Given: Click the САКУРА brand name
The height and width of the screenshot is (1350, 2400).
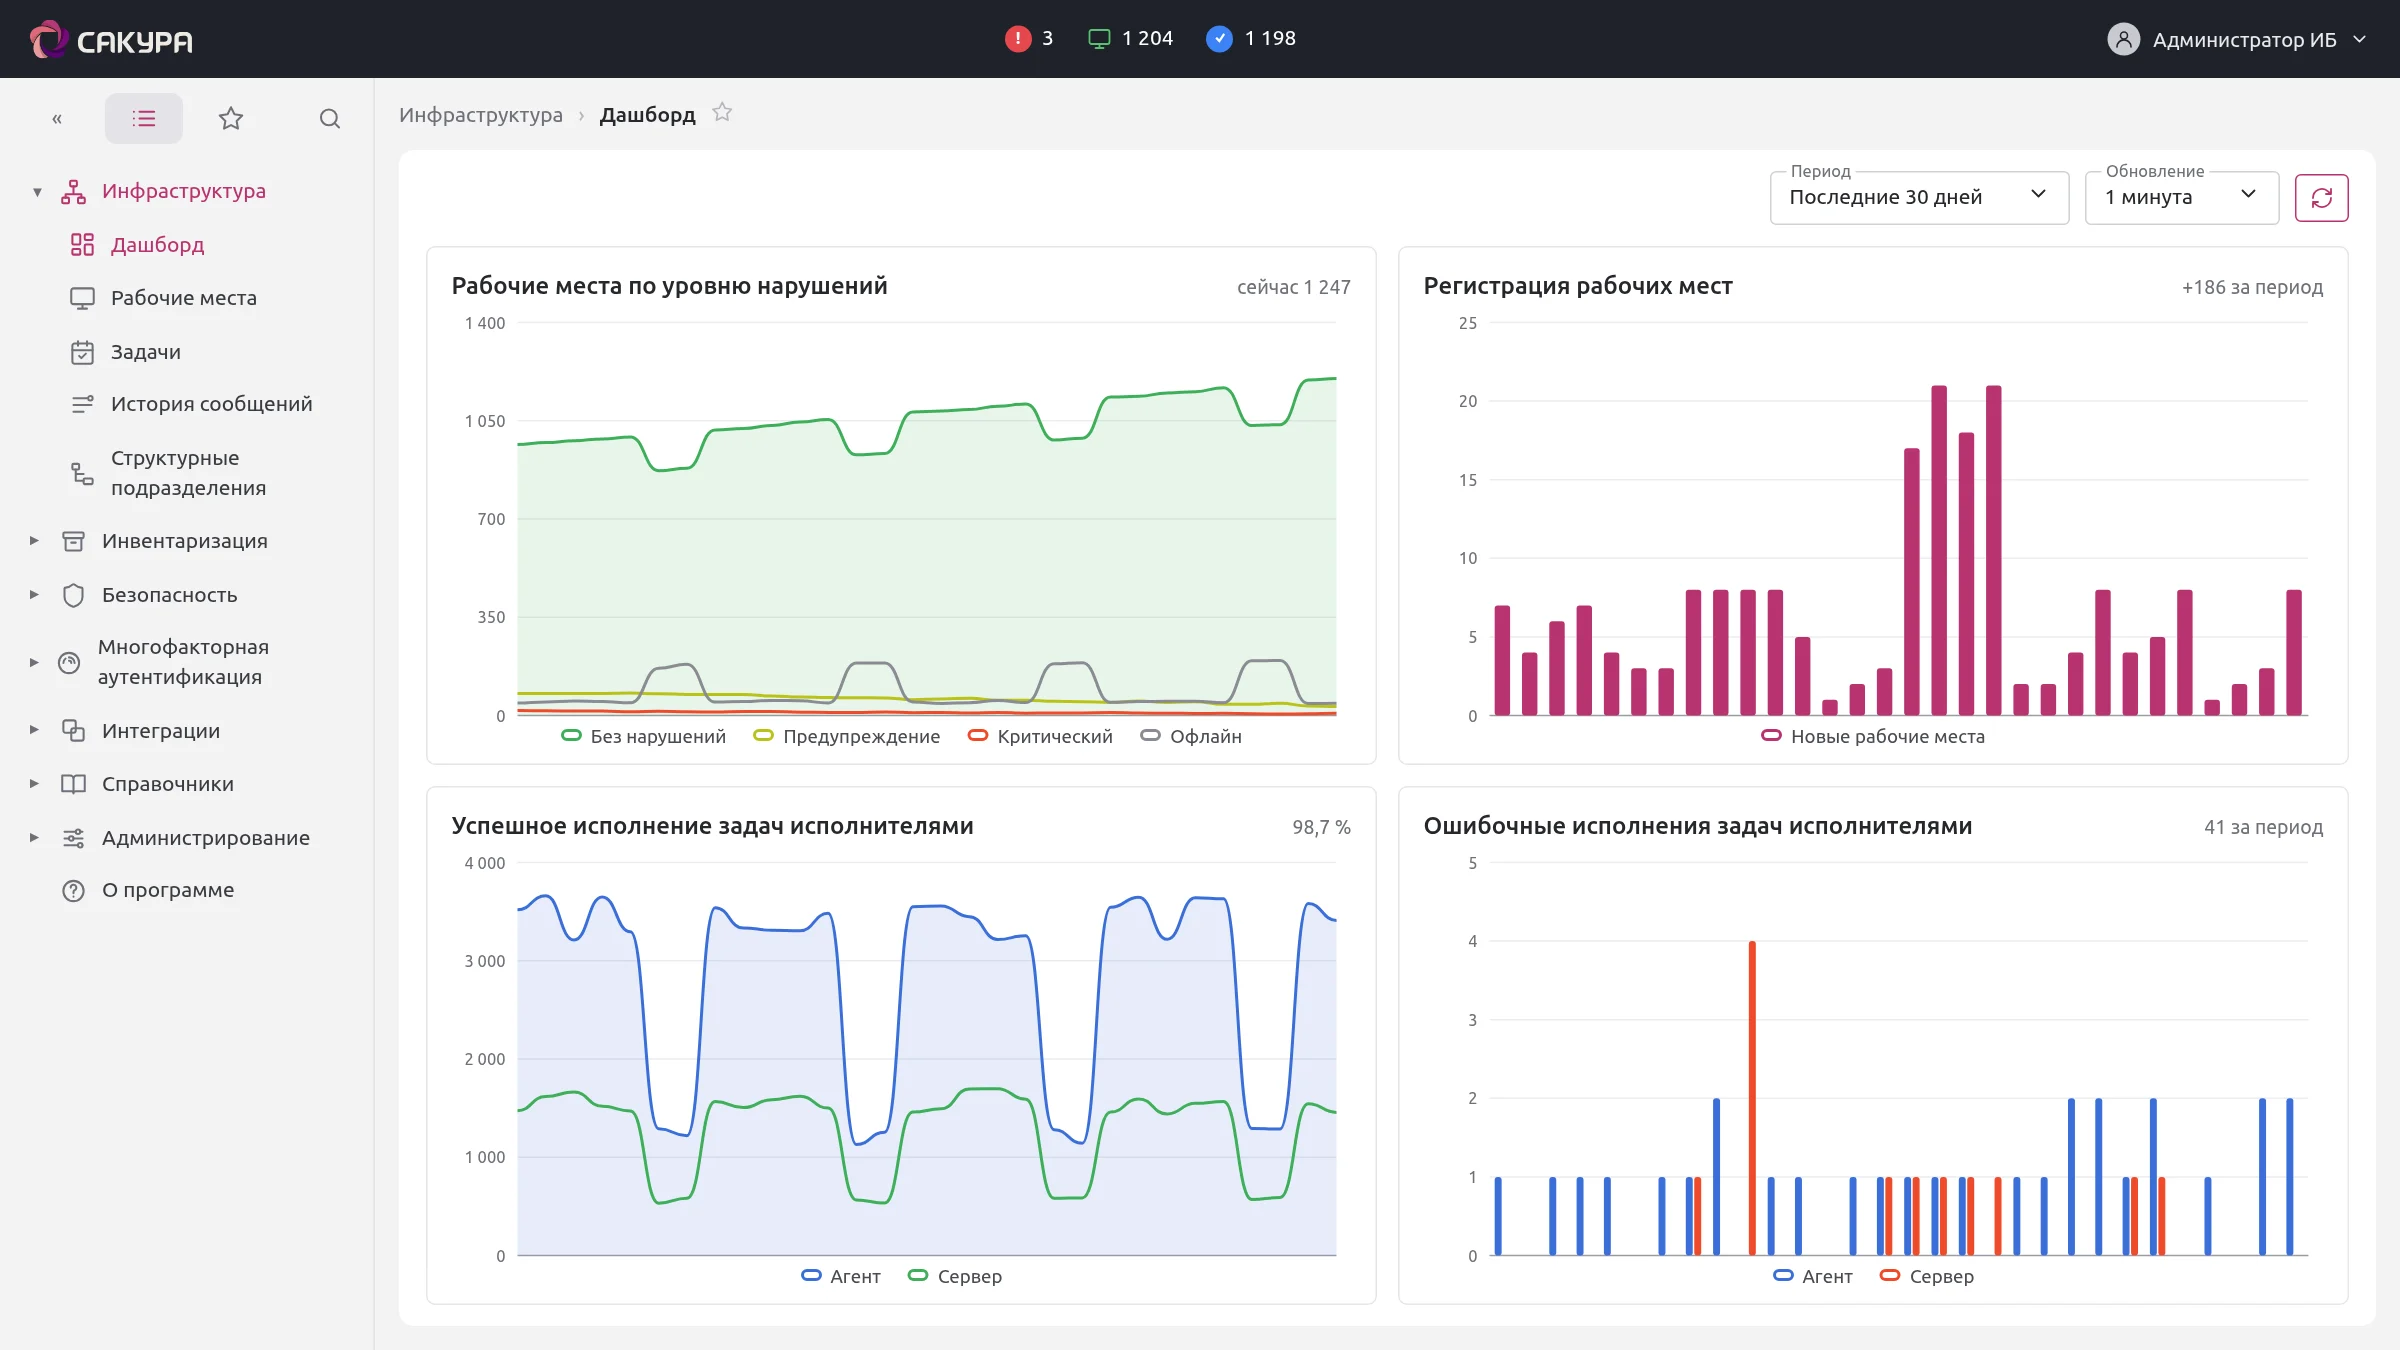Looking at the screenshot, I should (135, 42).
